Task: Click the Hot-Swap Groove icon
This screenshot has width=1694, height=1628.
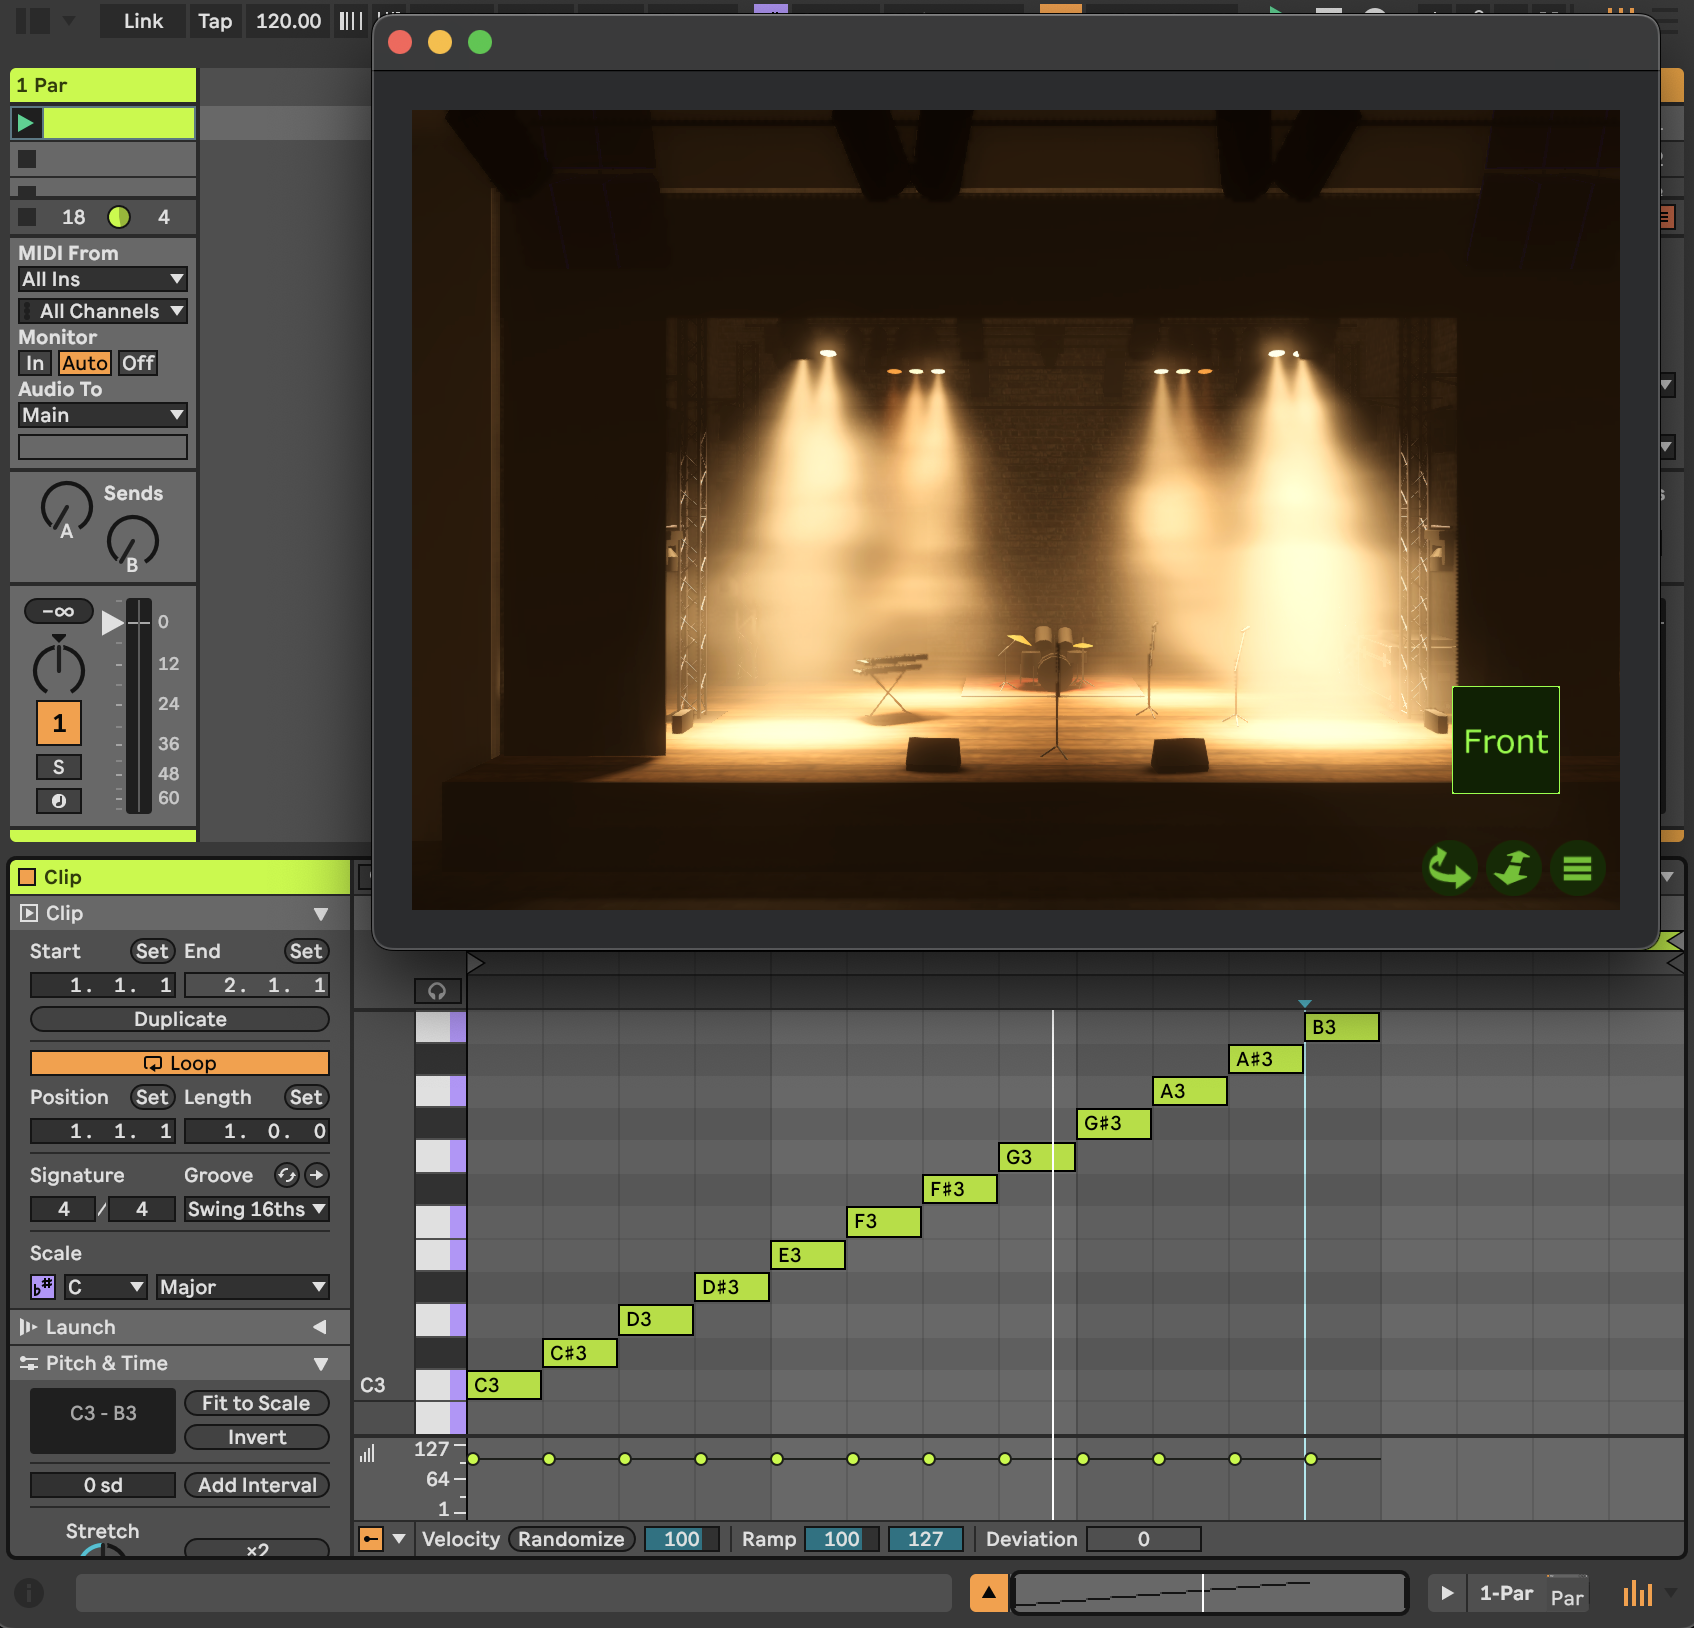Action: coord(286,1175)
